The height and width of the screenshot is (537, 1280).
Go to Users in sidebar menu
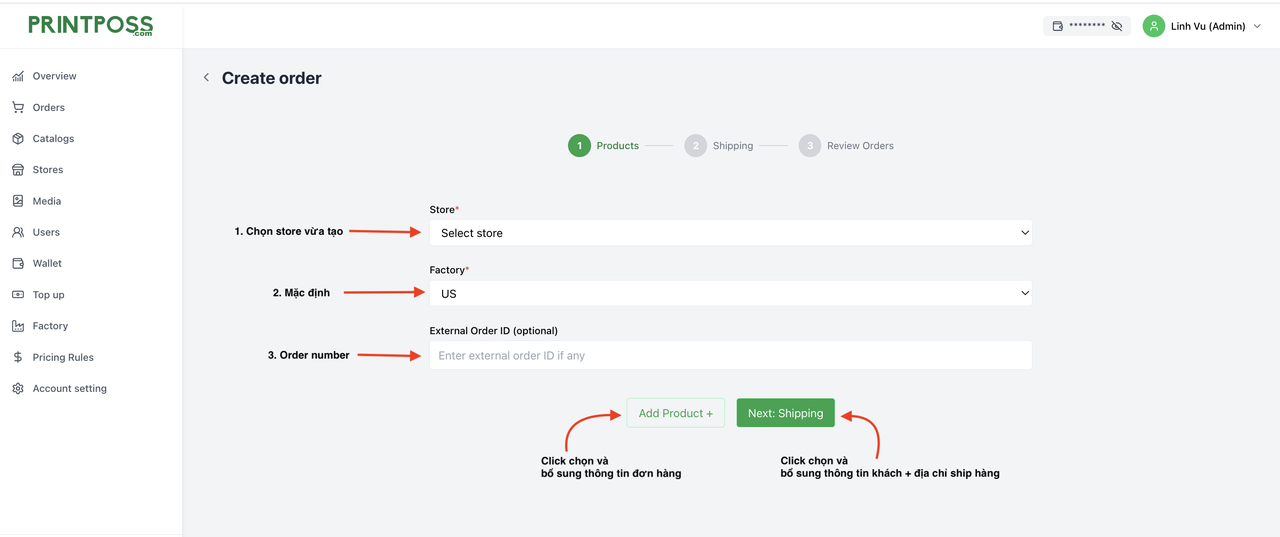(x=46, y=232)
